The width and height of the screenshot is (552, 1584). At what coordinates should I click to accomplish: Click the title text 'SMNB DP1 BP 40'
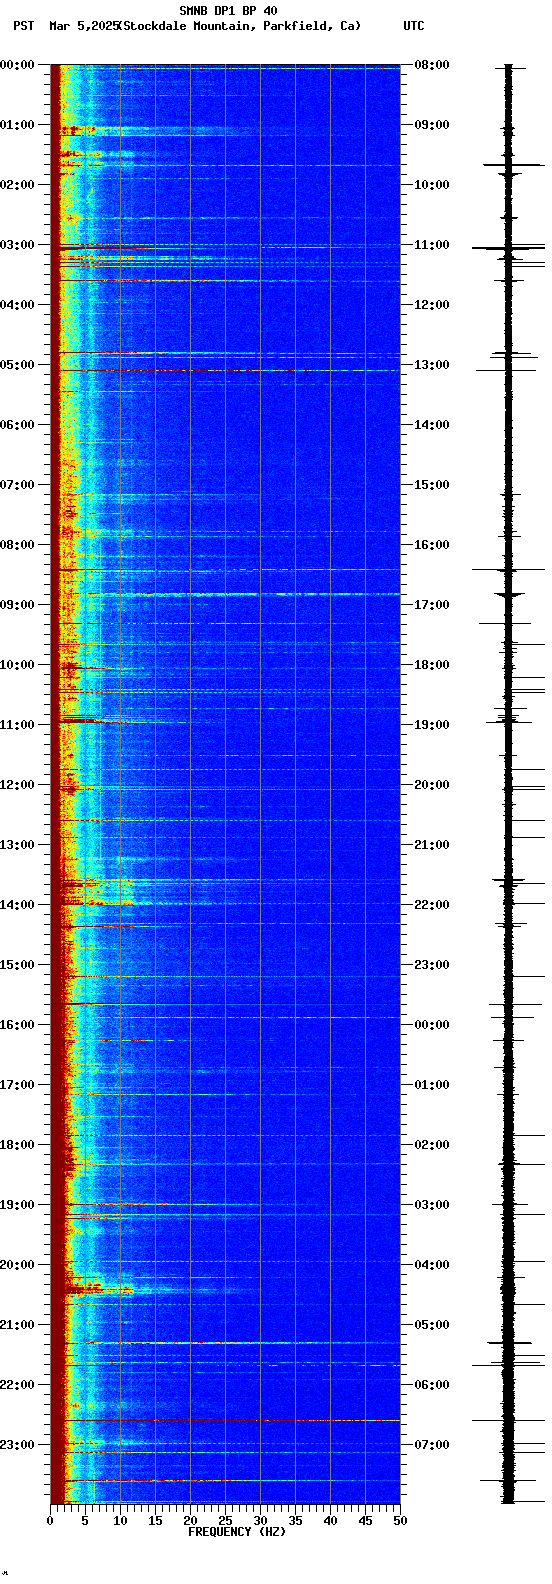tap(228, 11)
